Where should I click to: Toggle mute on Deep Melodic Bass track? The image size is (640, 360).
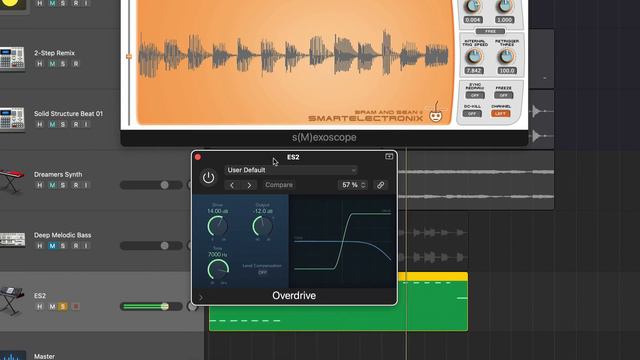pos(52,246)
